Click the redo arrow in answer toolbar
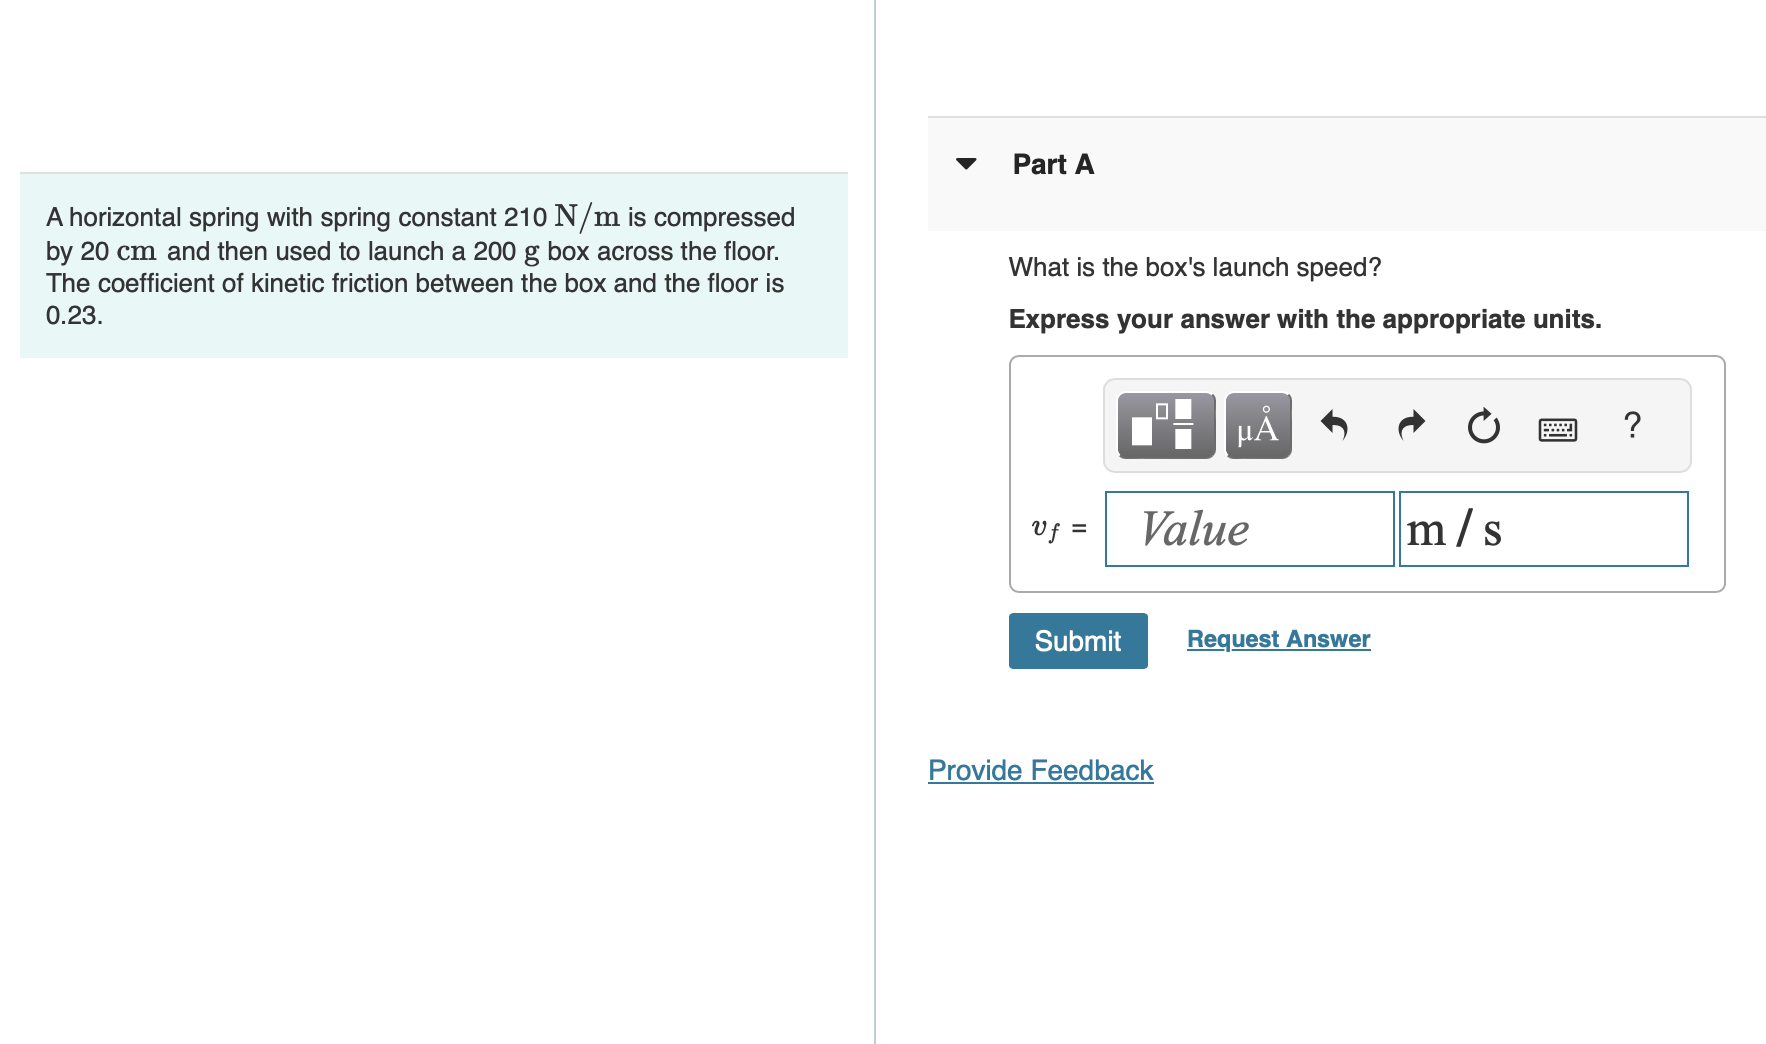 (x=1410, y=425)
